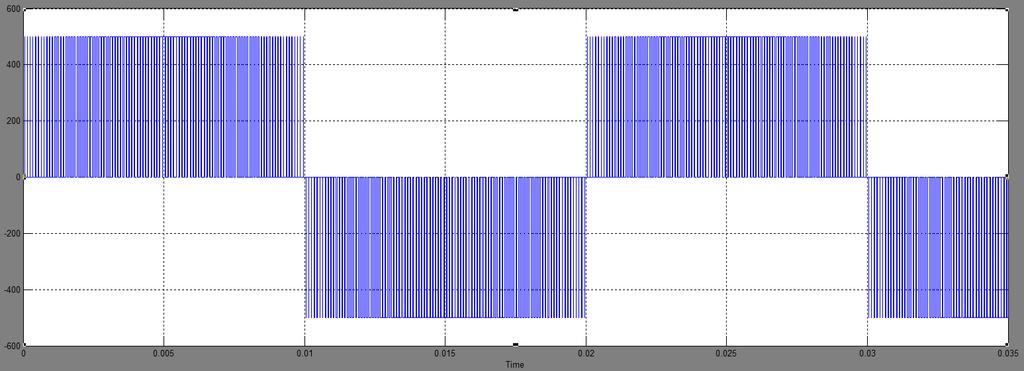This screenshot has width=1024, height=371.
Task: Click the 0.015 x-axis tick label
Action: click(445, 353)
